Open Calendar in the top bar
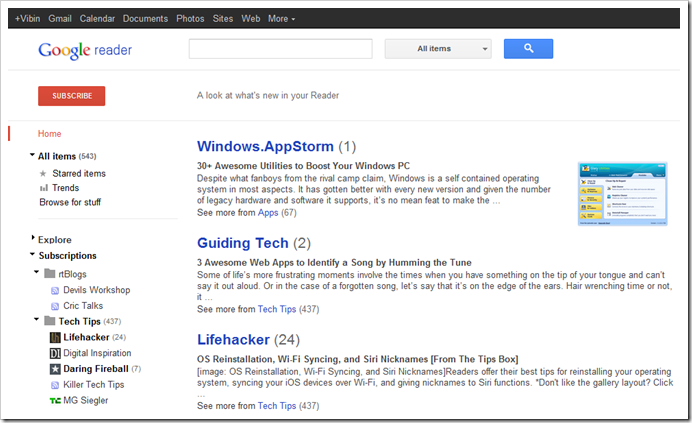This screenshot has width=692, height=423. coord(97,19)
